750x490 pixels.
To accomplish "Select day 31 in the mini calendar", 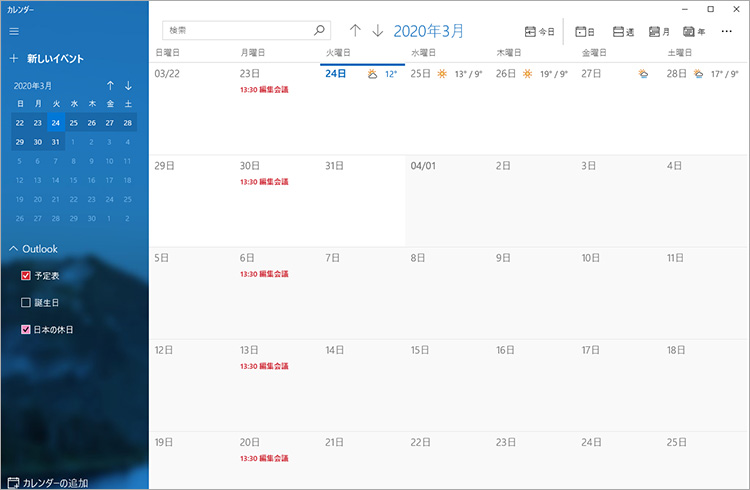I will click(56, 142).
